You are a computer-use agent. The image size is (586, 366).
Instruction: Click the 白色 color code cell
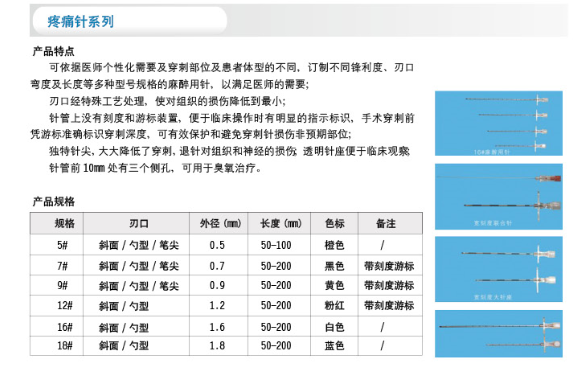click(x=334, y=327)
